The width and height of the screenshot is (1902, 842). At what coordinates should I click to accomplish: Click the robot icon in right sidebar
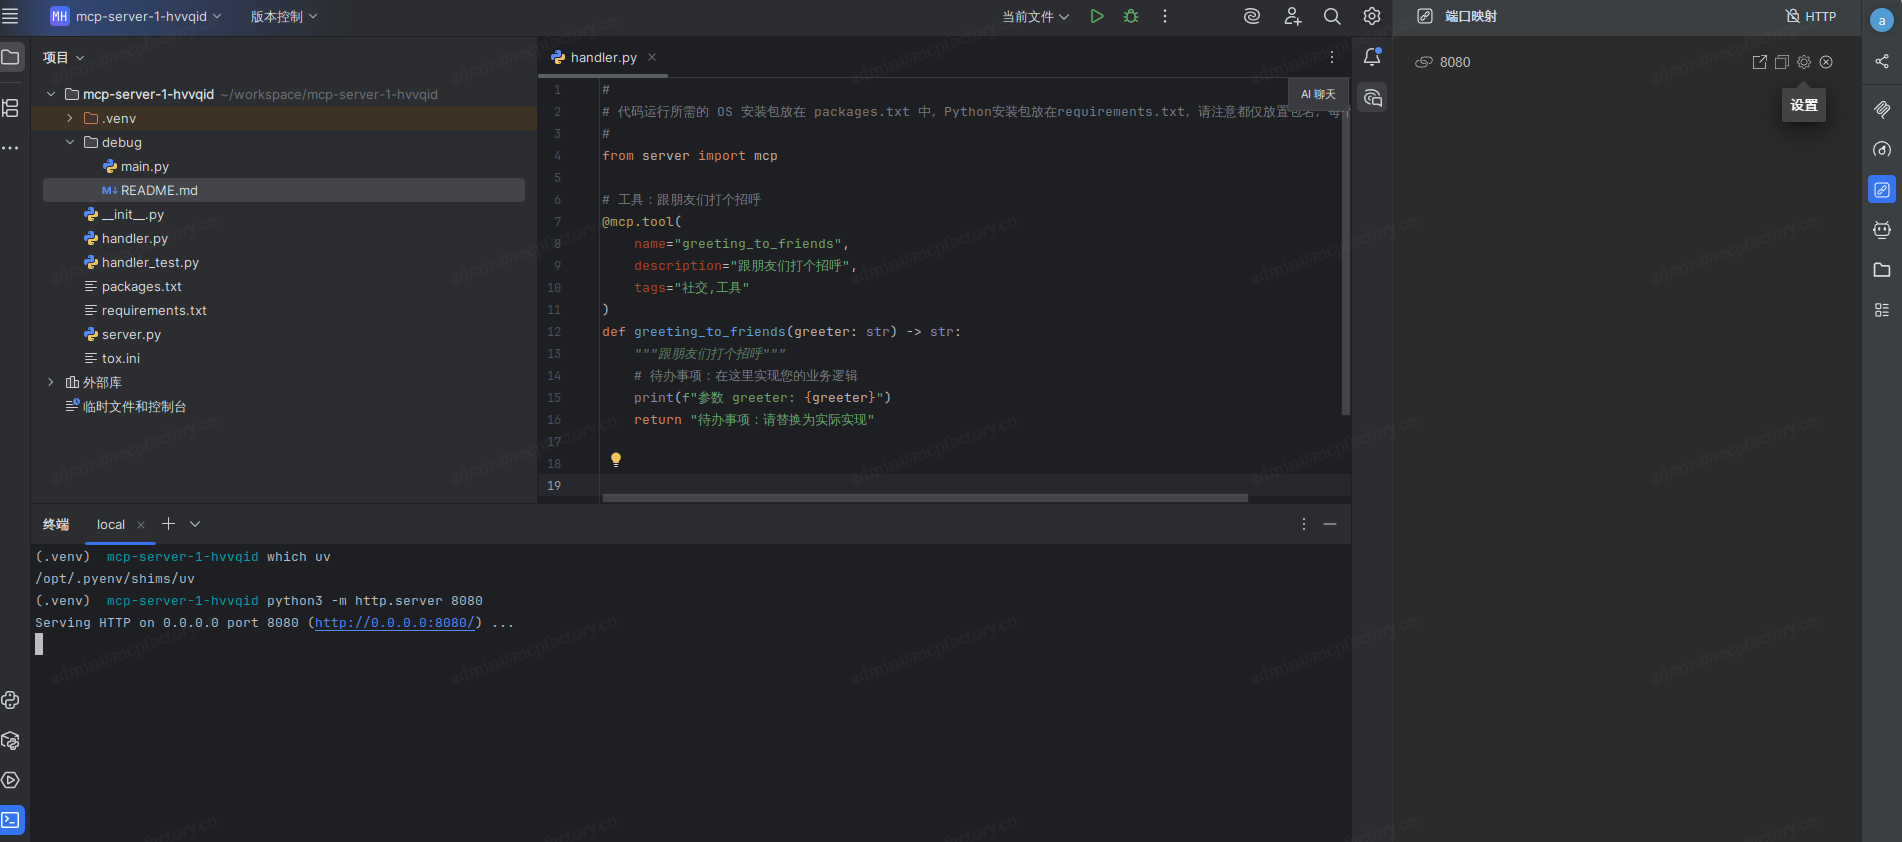click(x=1881, y=230)
